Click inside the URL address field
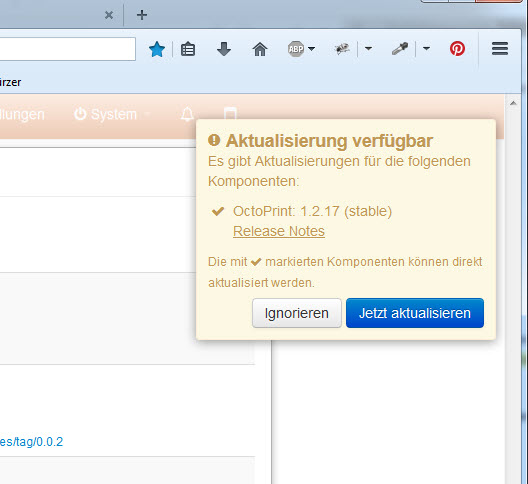The height and width of the screenshot is (484, 528). (x=68, y=49)
